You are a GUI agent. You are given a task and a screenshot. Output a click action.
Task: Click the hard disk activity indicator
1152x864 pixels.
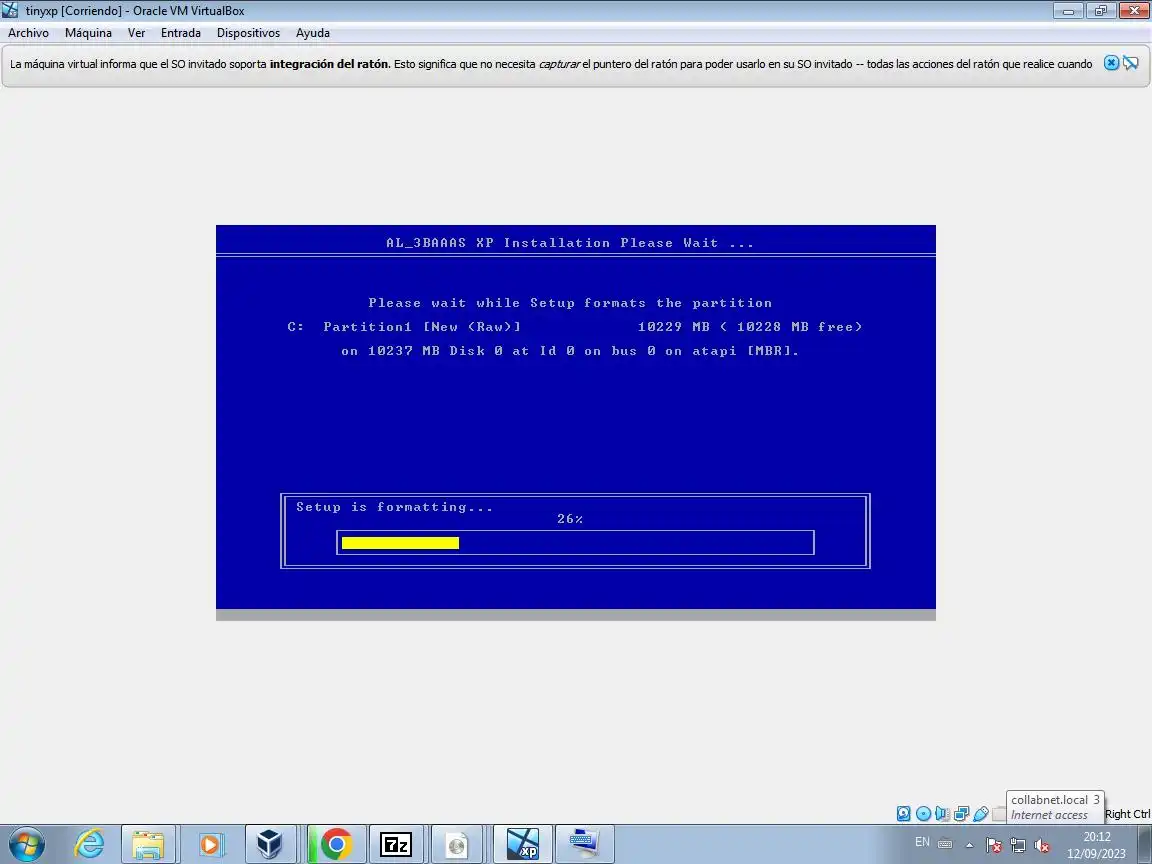(904, 813)
